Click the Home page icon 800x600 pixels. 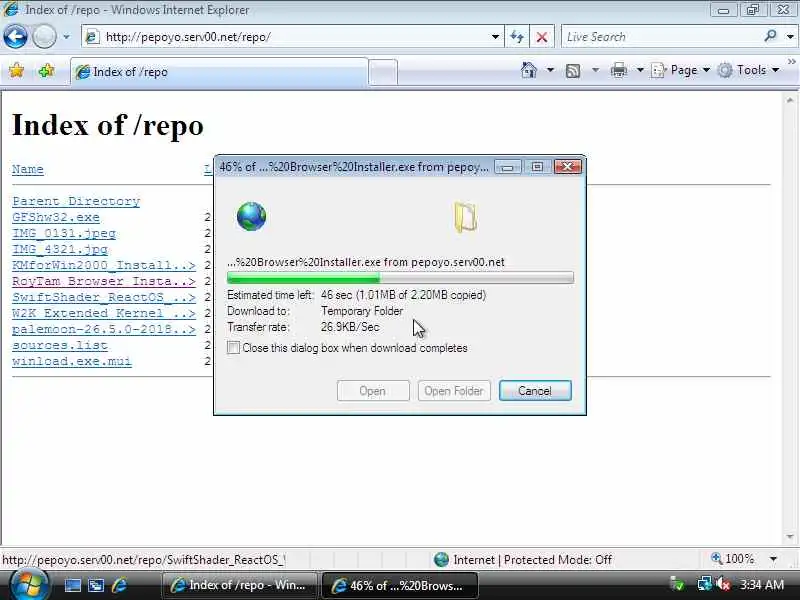pos(529,70)
